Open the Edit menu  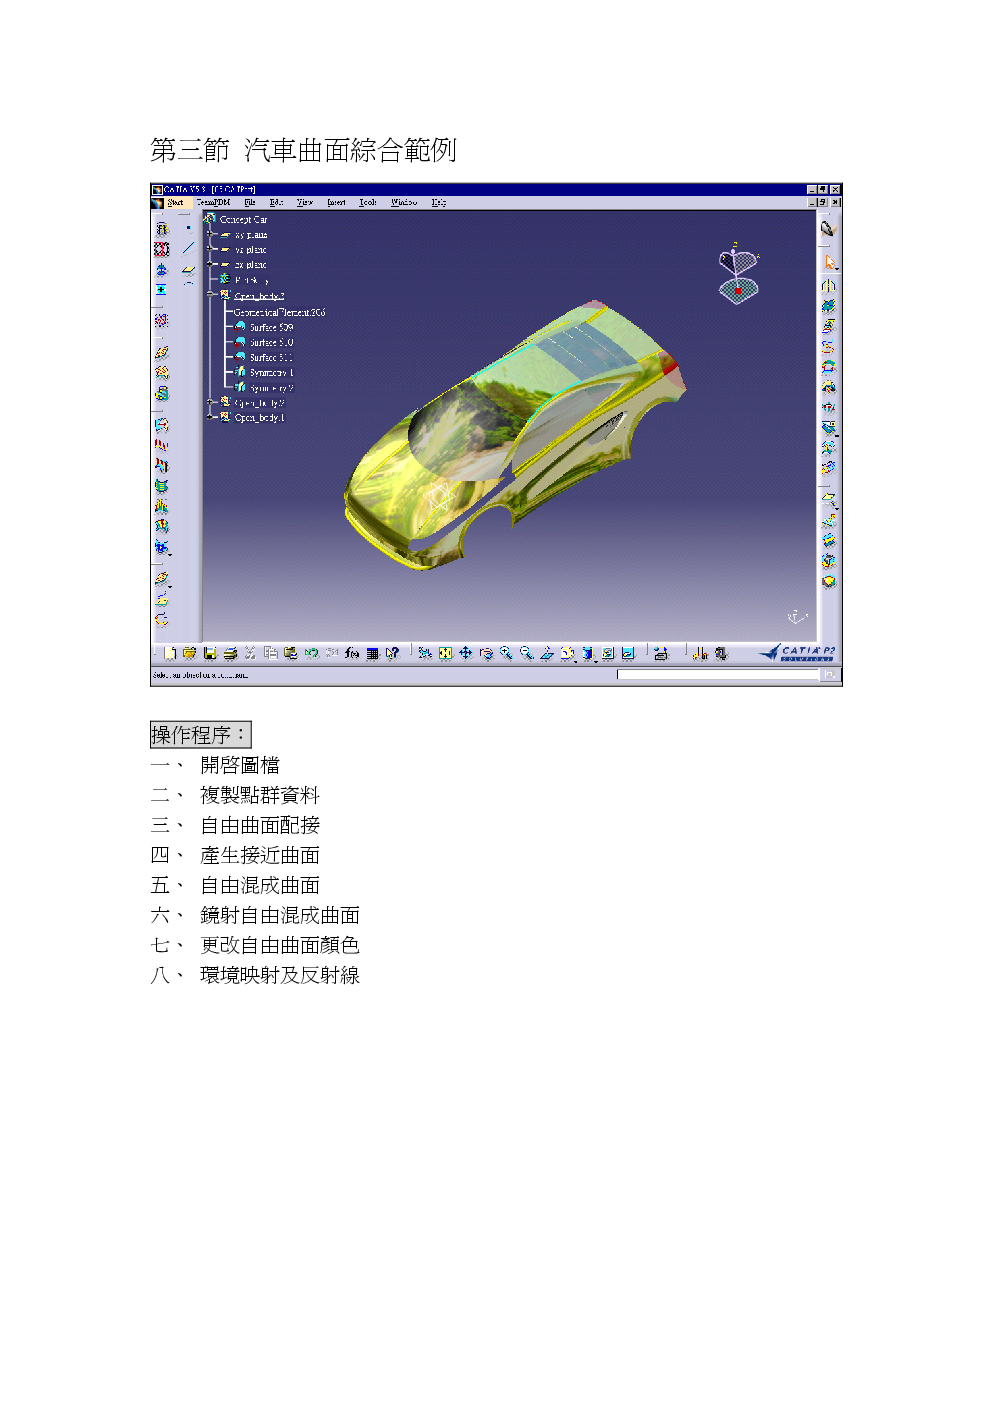click(277, 202)
